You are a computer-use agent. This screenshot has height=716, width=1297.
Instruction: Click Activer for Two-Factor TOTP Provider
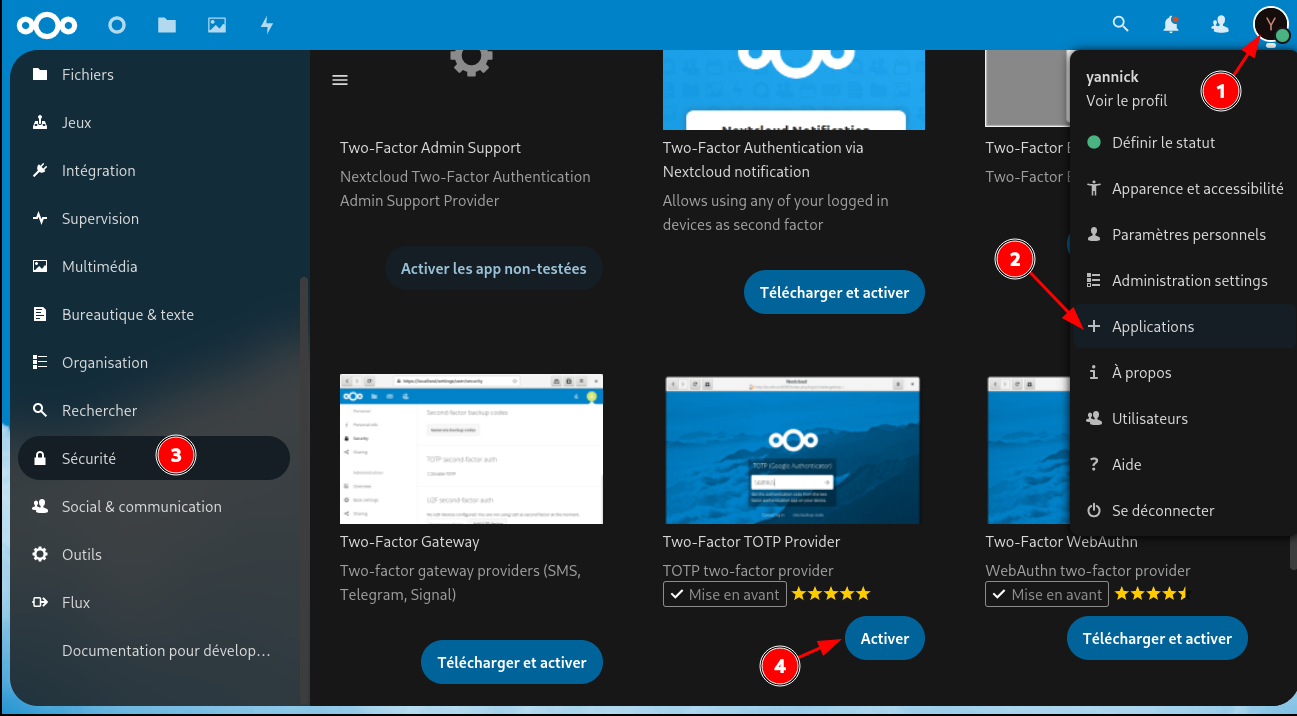(x=884, y=638)
